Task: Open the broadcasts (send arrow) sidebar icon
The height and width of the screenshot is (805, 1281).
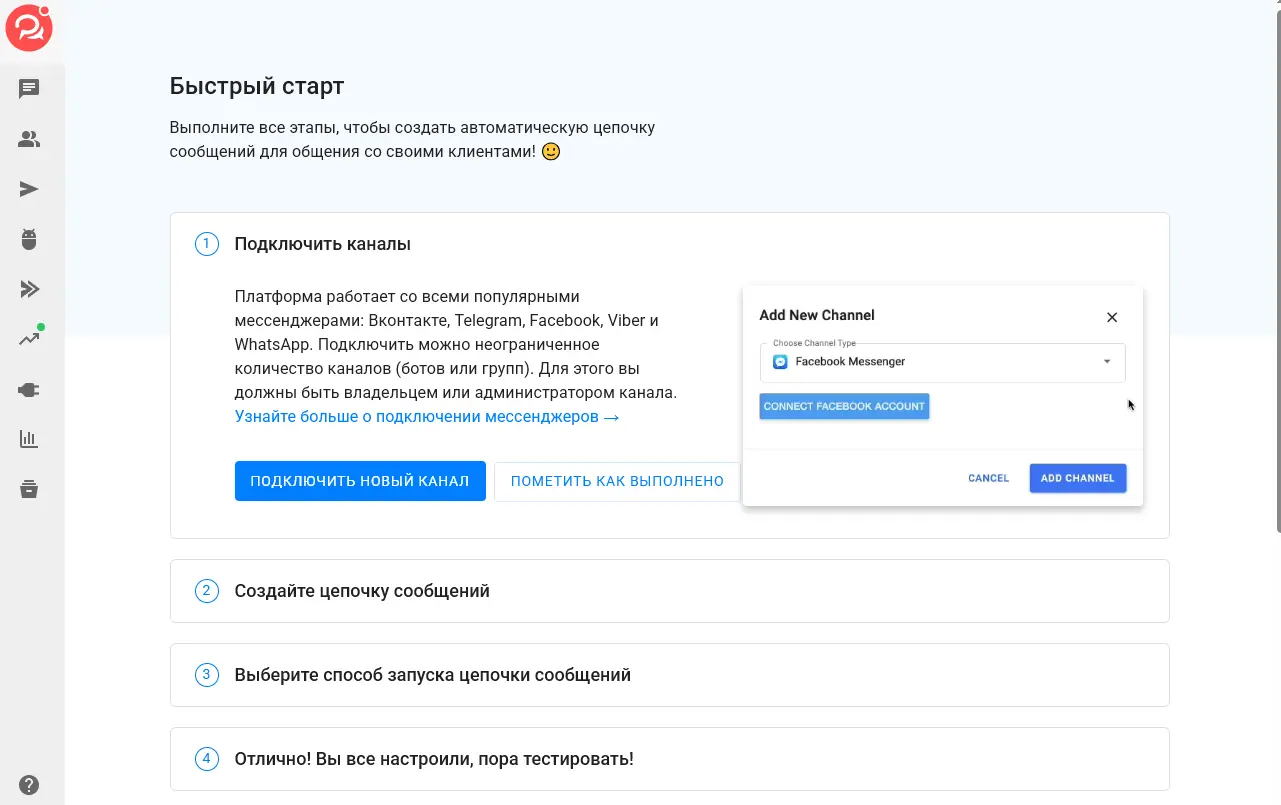Action: click(x=29, y=188)
